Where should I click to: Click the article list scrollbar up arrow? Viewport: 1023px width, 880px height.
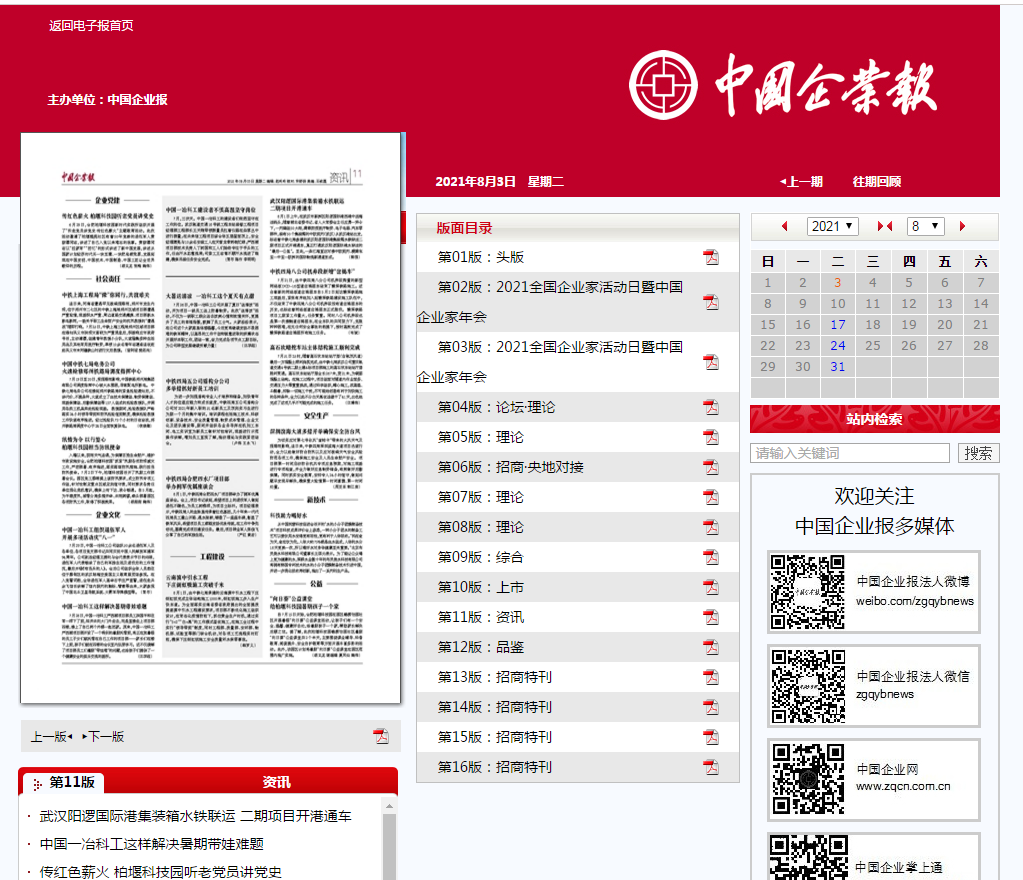point(389,806)
